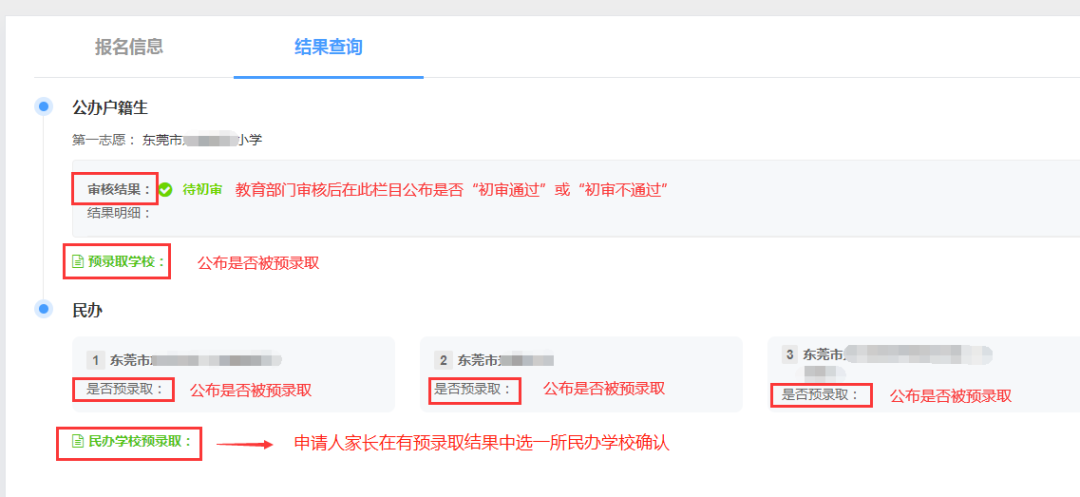
Task: Click 是否预录取 in the third school card
Action: click(818, 395)
